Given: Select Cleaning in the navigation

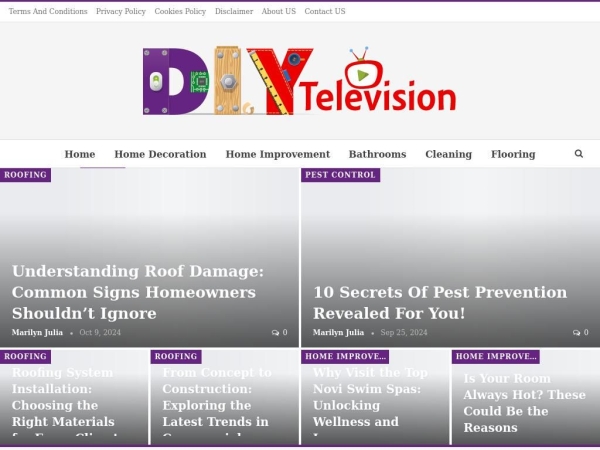Looking at the screenshot, I should coord(448,154).
